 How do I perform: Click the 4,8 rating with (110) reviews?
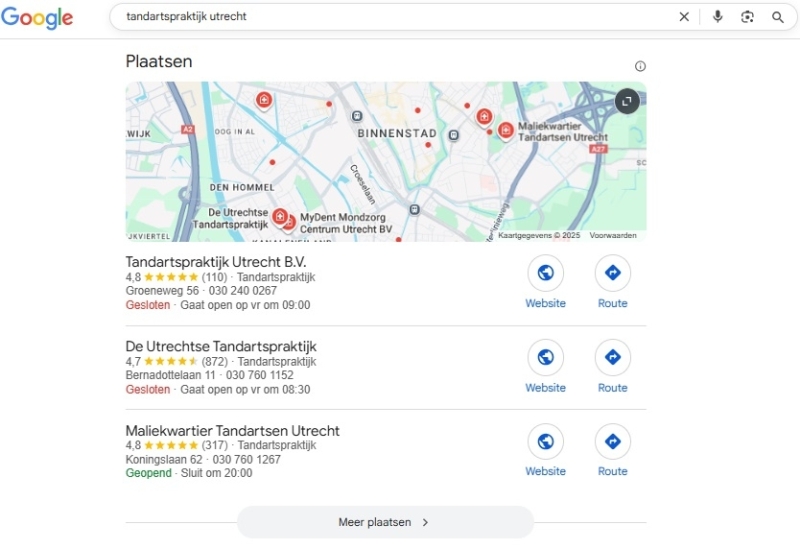176,277
